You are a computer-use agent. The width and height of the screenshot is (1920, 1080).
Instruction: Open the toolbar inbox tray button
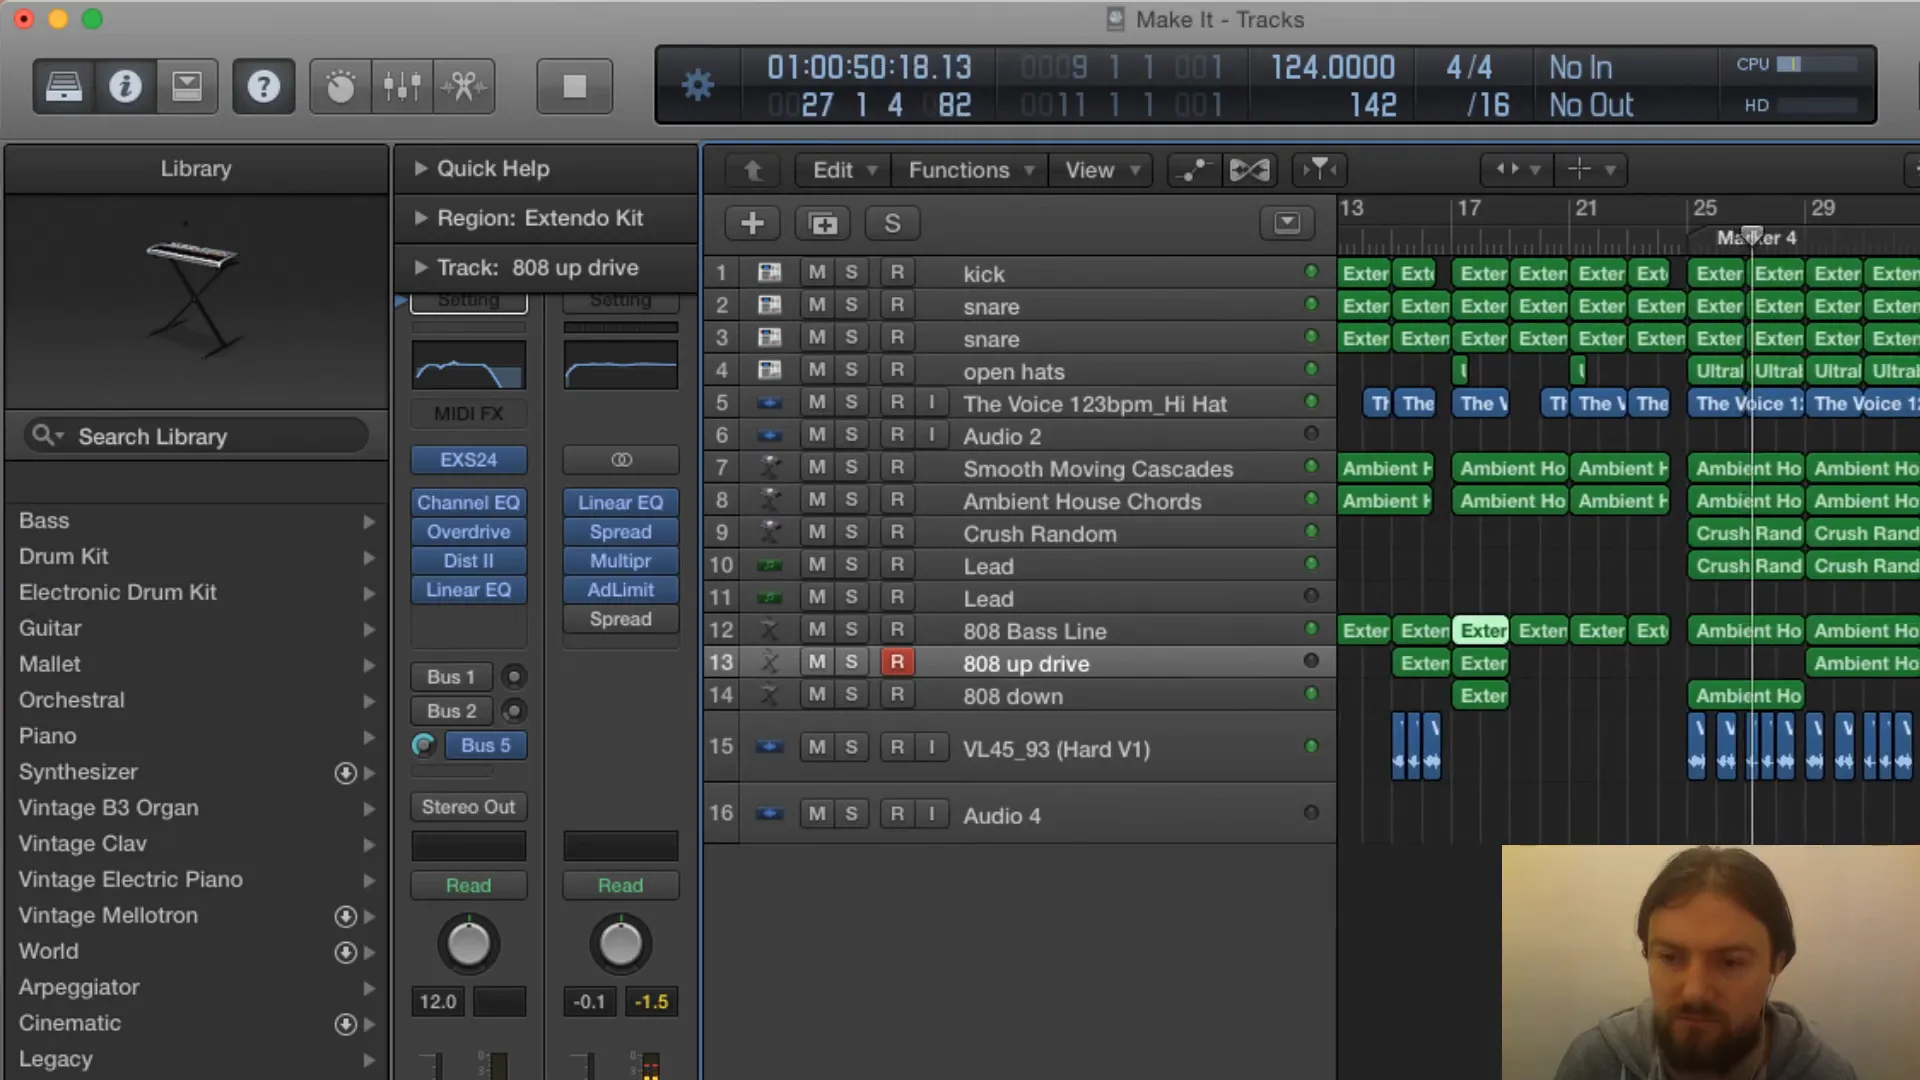point(187,87)
